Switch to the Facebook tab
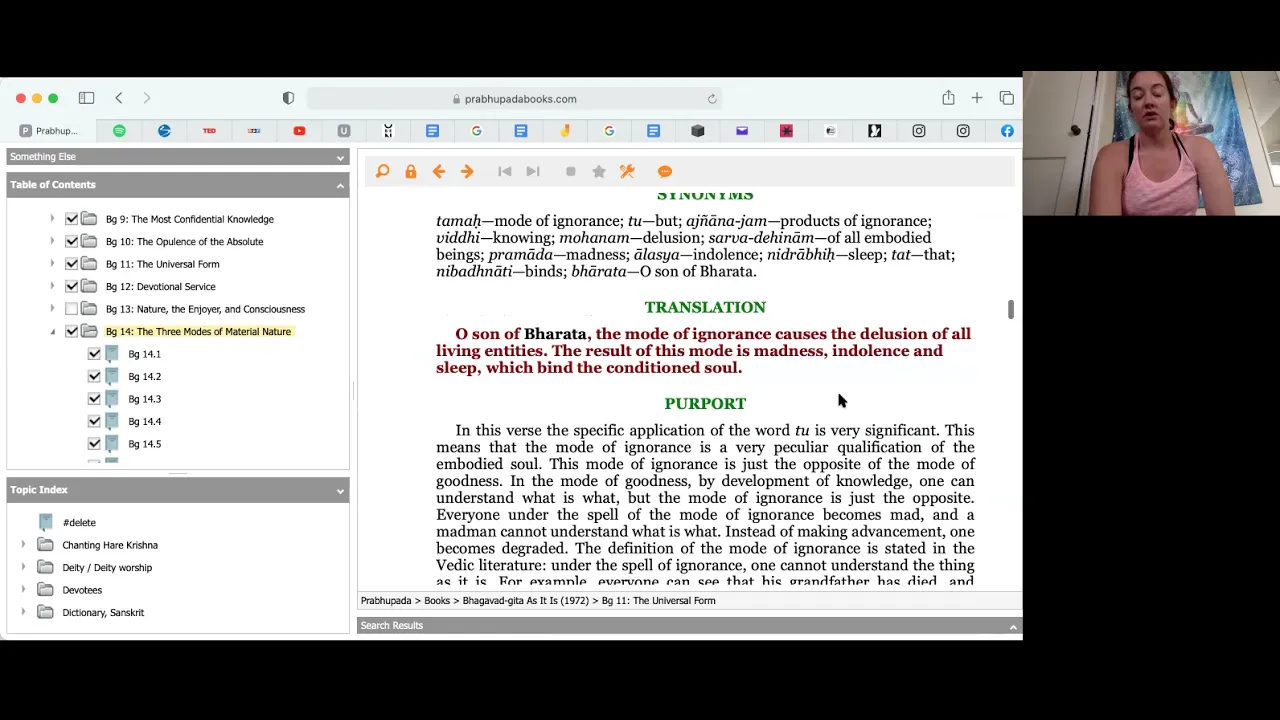The width and height of the screenshot is (1280, 720). [x=1007, y=131]
